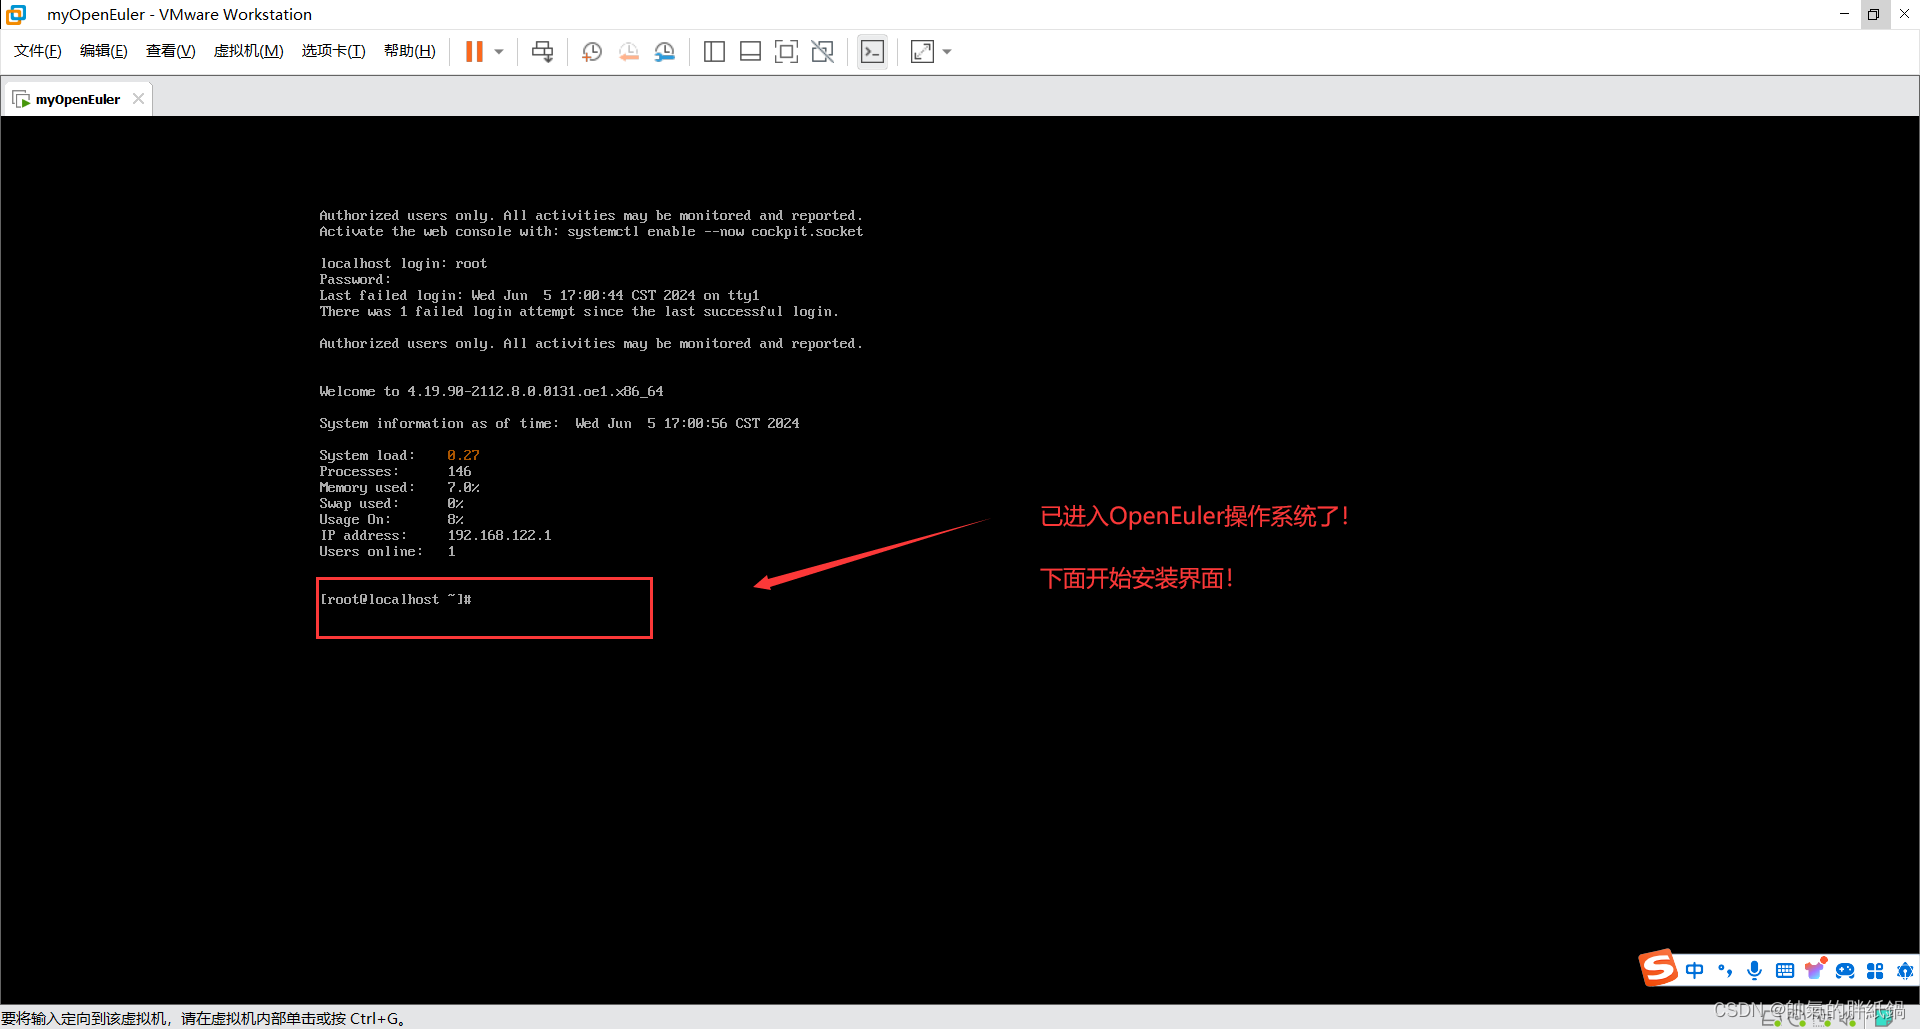Show or hide the library sidebar
The image size is (1920, 1029).
tap(714, 52)
